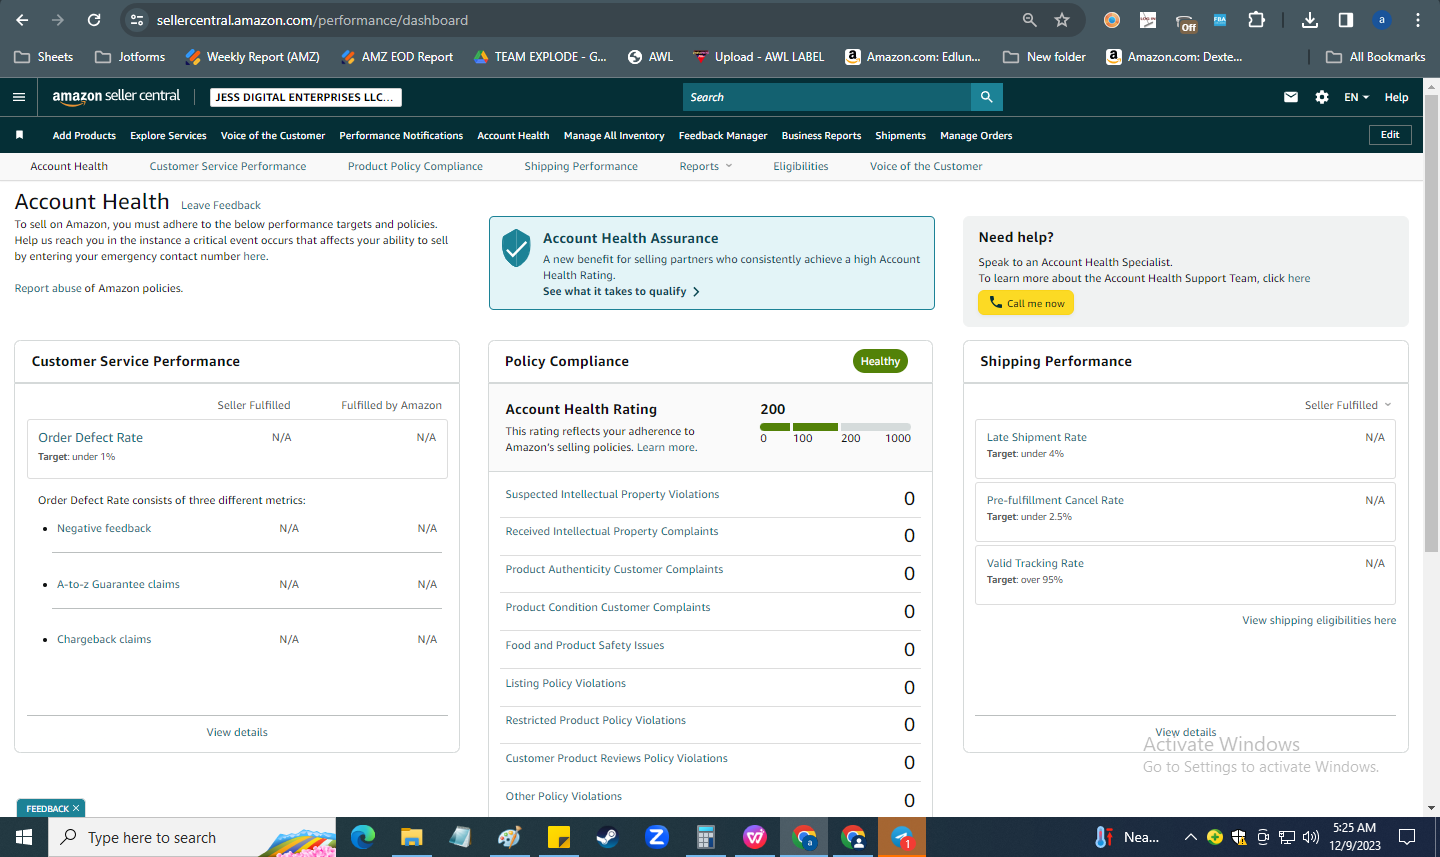Click the Report abuse link
Viewport: 1440px width, 857px height.
coord(48,288)
